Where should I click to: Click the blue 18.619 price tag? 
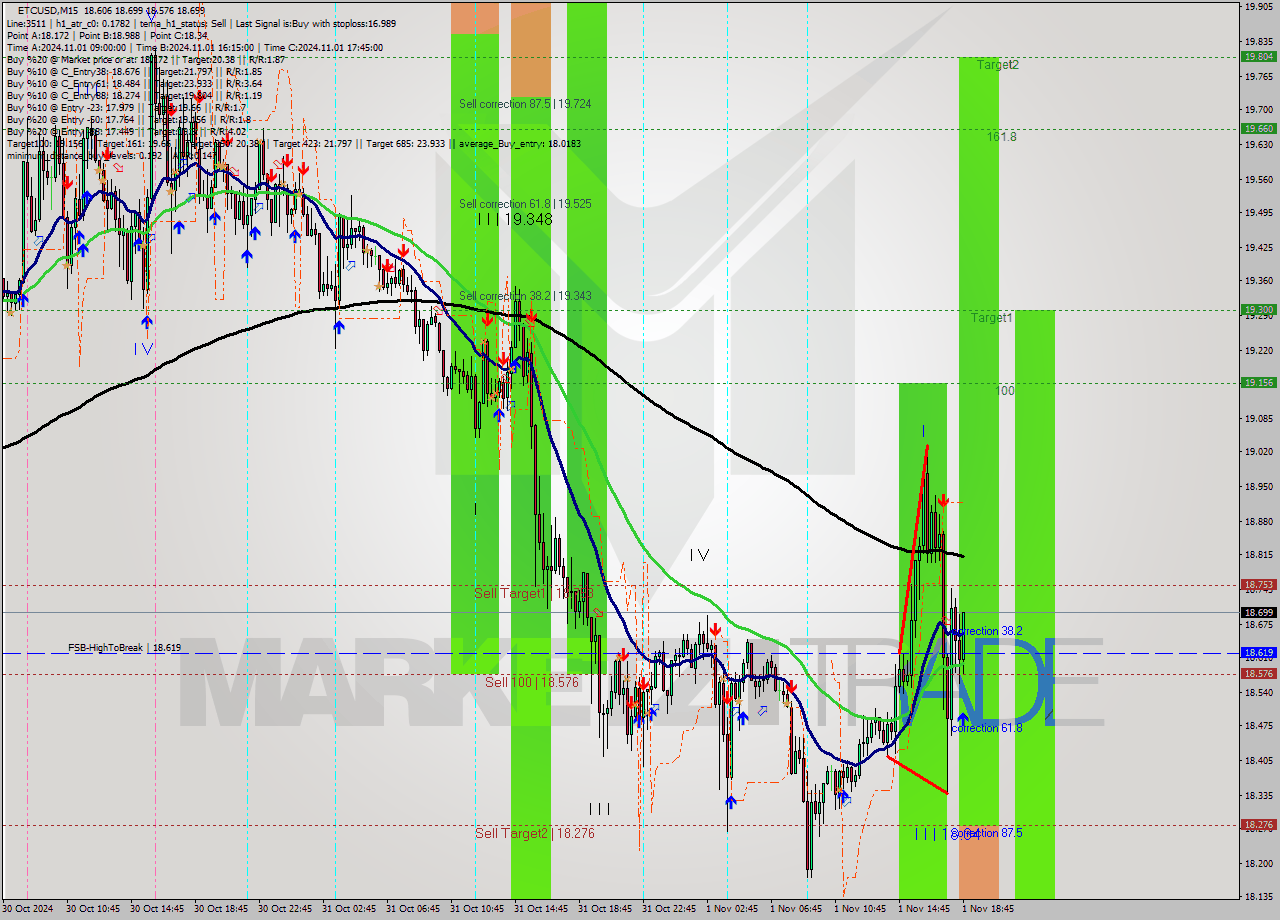1258,652
